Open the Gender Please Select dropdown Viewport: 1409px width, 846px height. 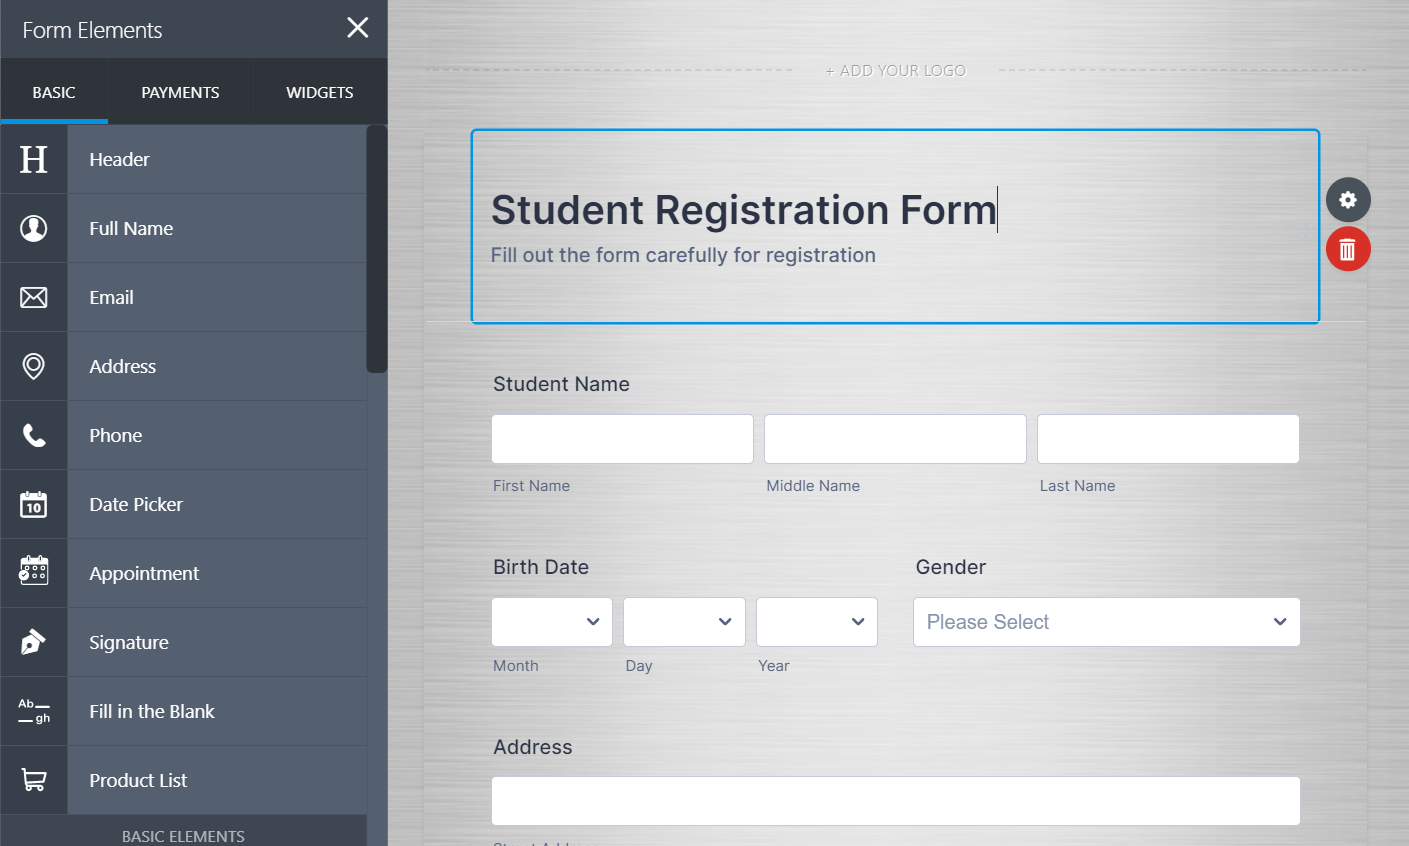point(1106,622)
